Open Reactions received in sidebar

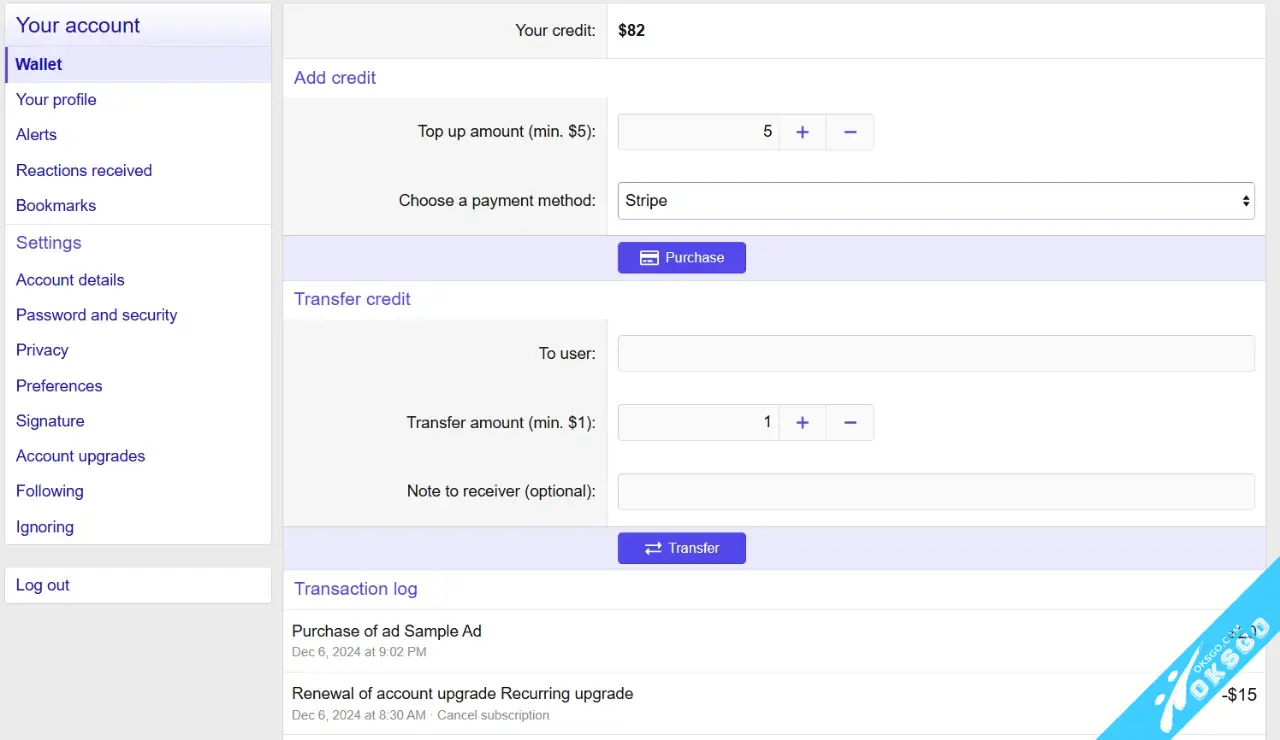[x=84, y=171]
